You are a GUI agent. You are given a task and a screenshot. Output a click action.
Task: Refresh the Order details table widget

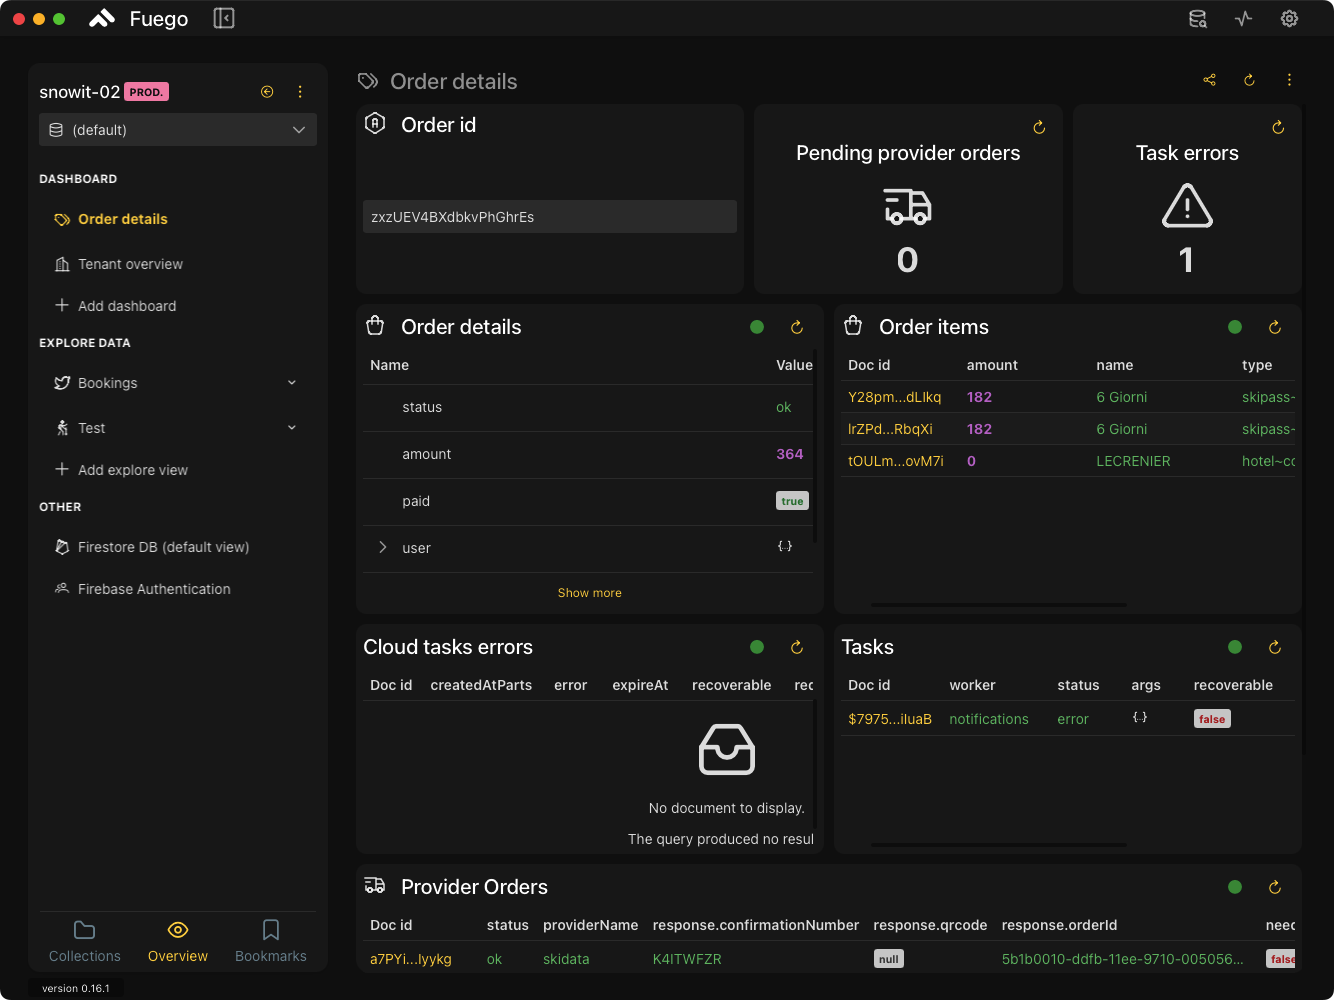pos(797,327)
